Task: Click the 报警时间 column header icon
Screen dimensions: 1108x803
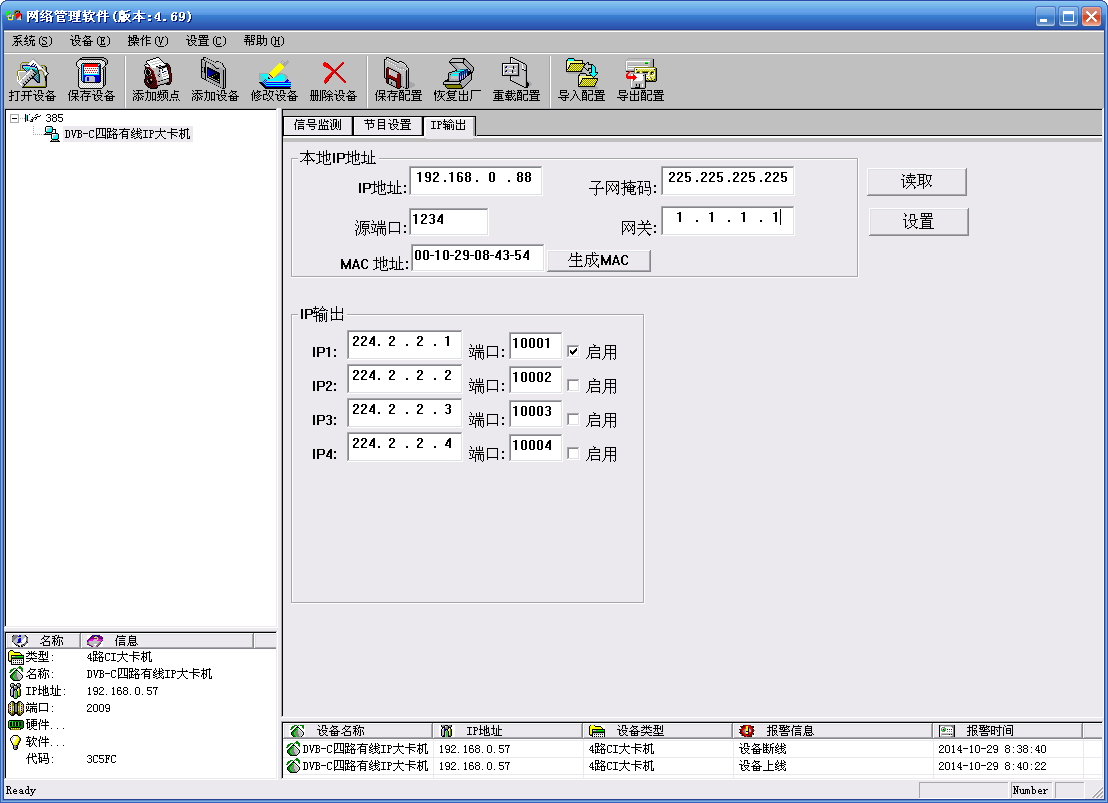Action: point(947,731)
